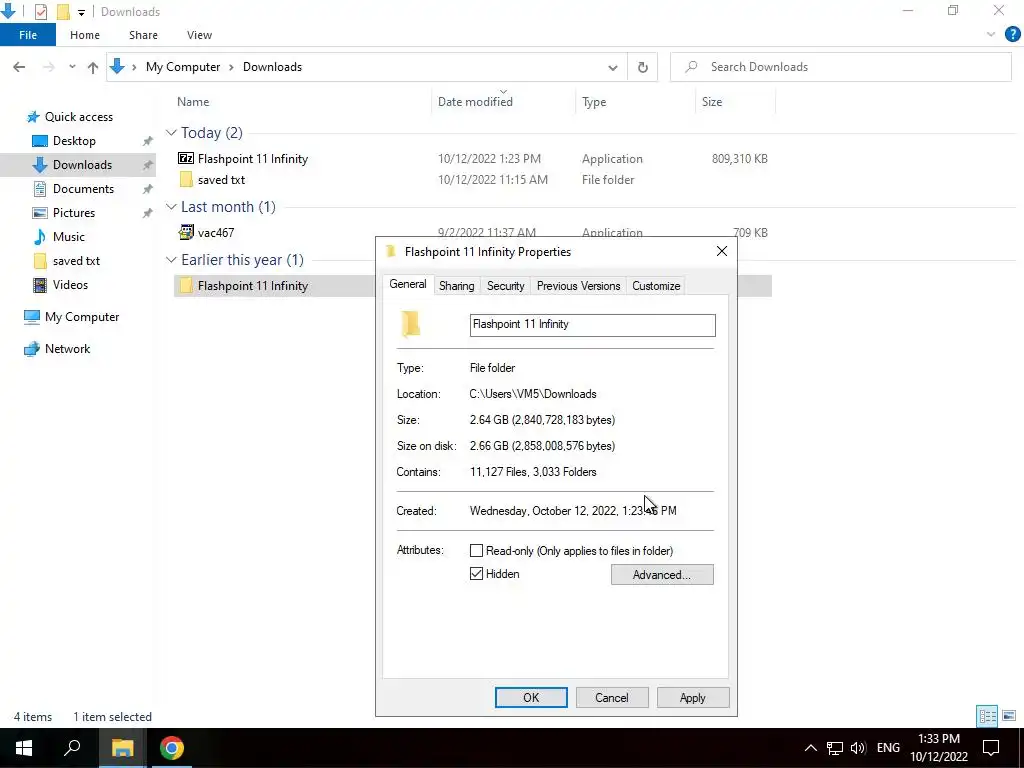Go back with the back arrow

(19, 67)
